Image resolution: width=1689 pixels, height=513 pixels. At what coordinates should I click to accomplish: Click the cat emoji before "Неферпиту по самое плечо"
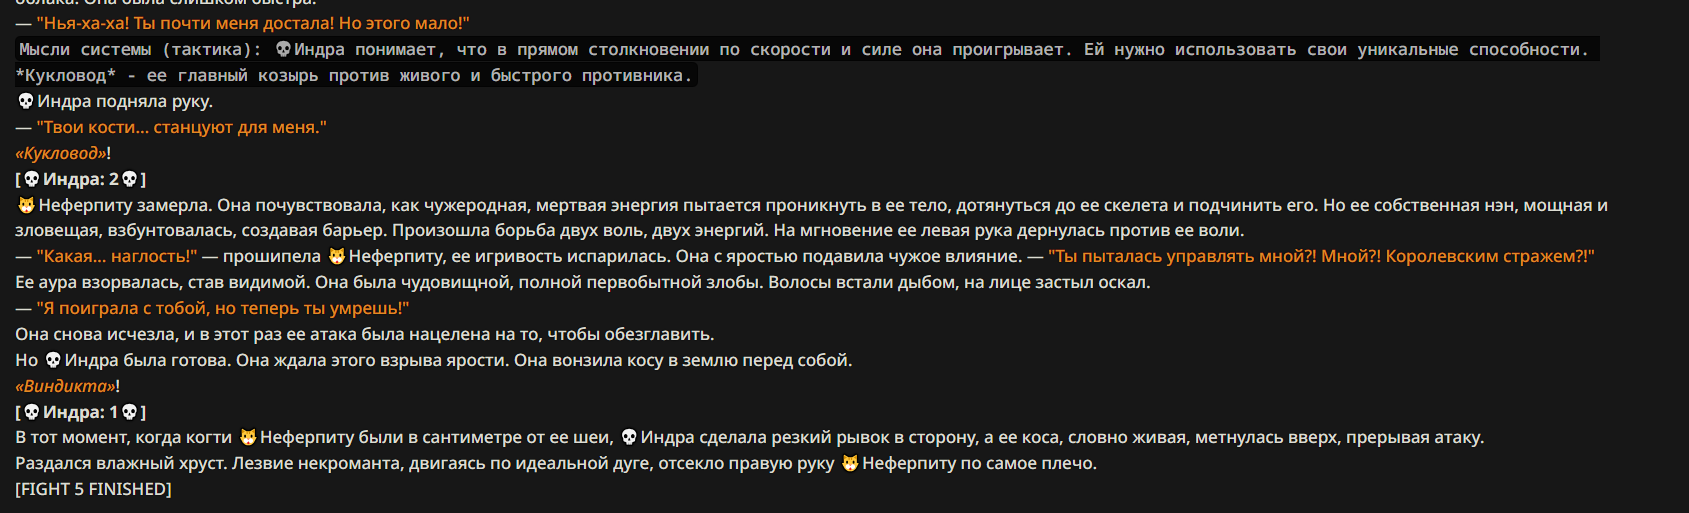click(x=850, y=463)
